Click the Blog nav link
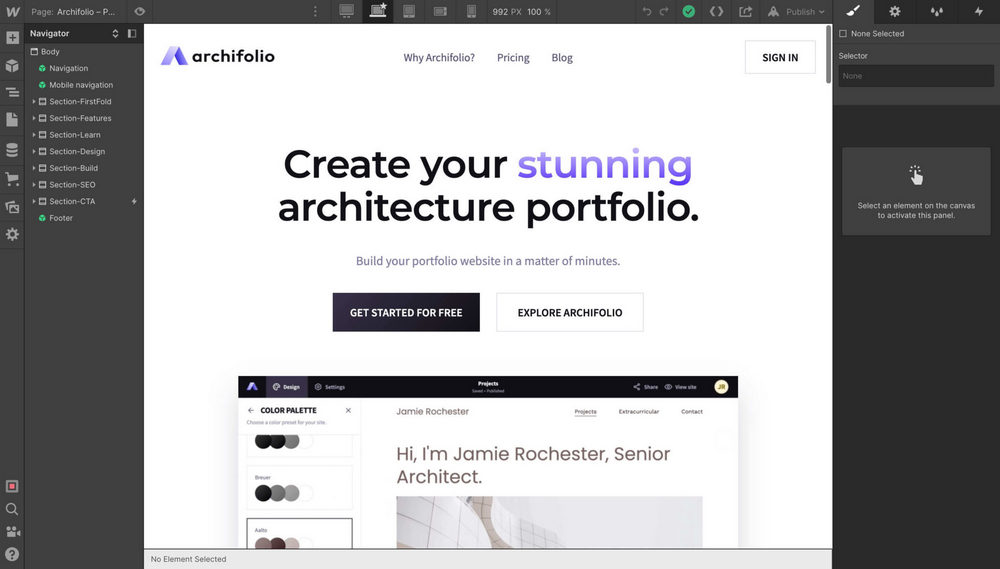This screenshot has width=1000, height=569. tap(562, 57)
